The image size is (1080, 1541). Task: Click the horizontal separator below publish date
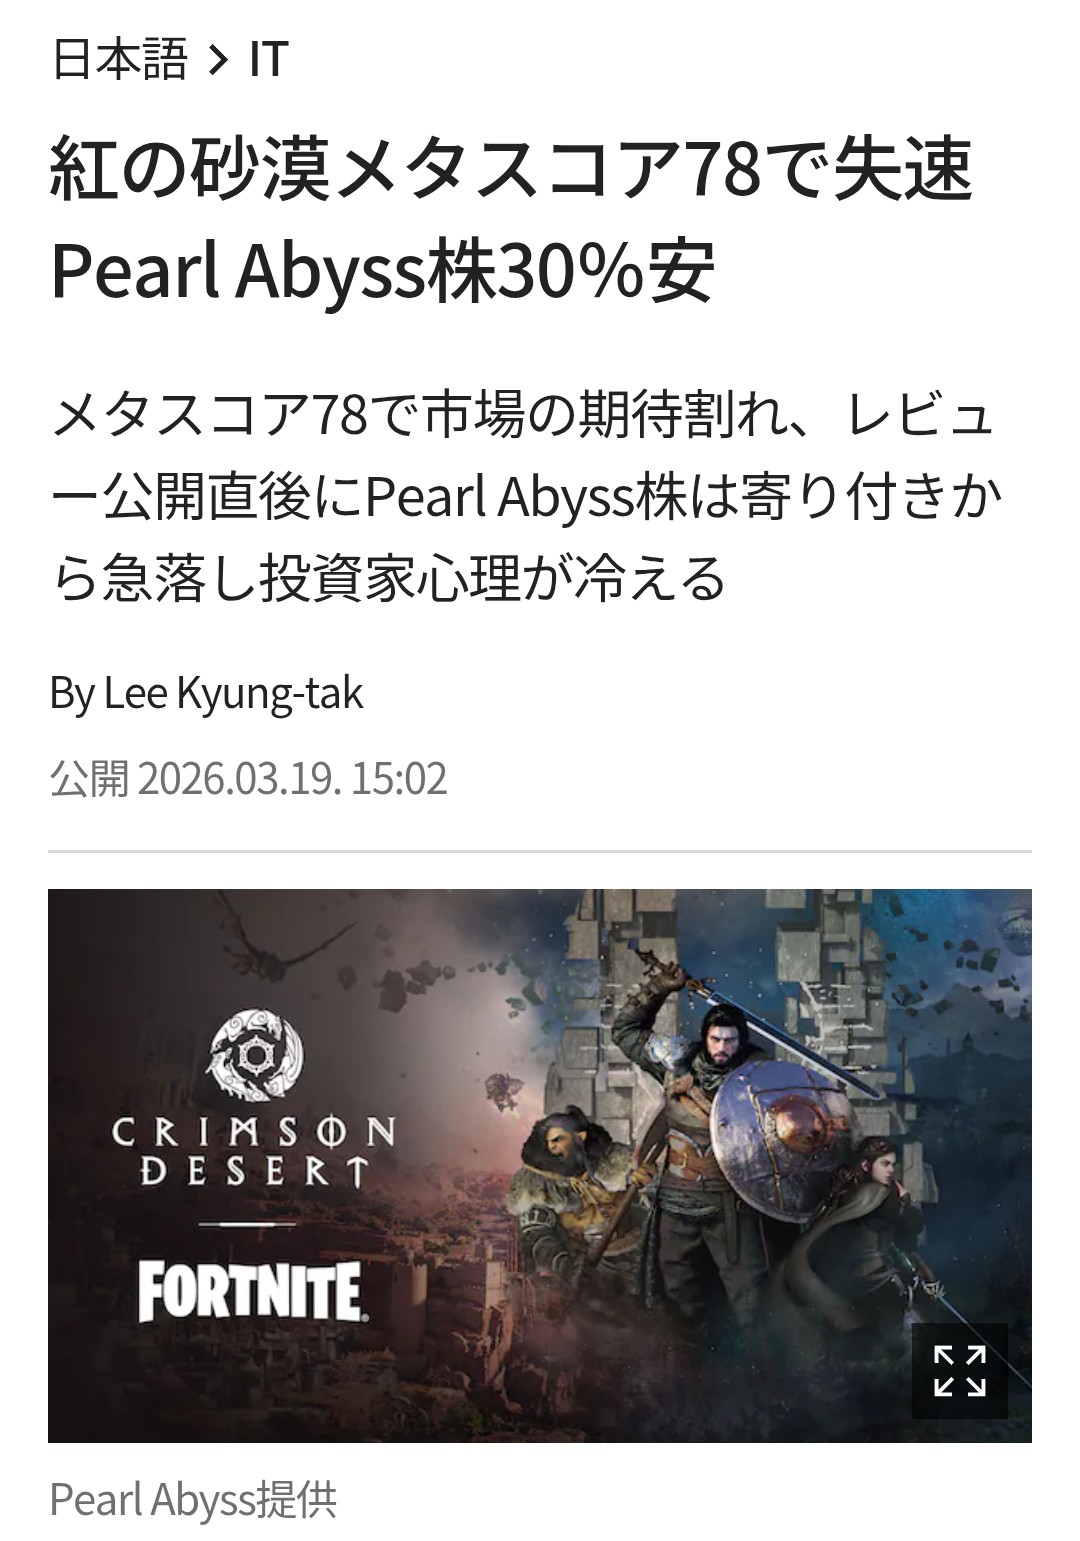coord(540,851)
